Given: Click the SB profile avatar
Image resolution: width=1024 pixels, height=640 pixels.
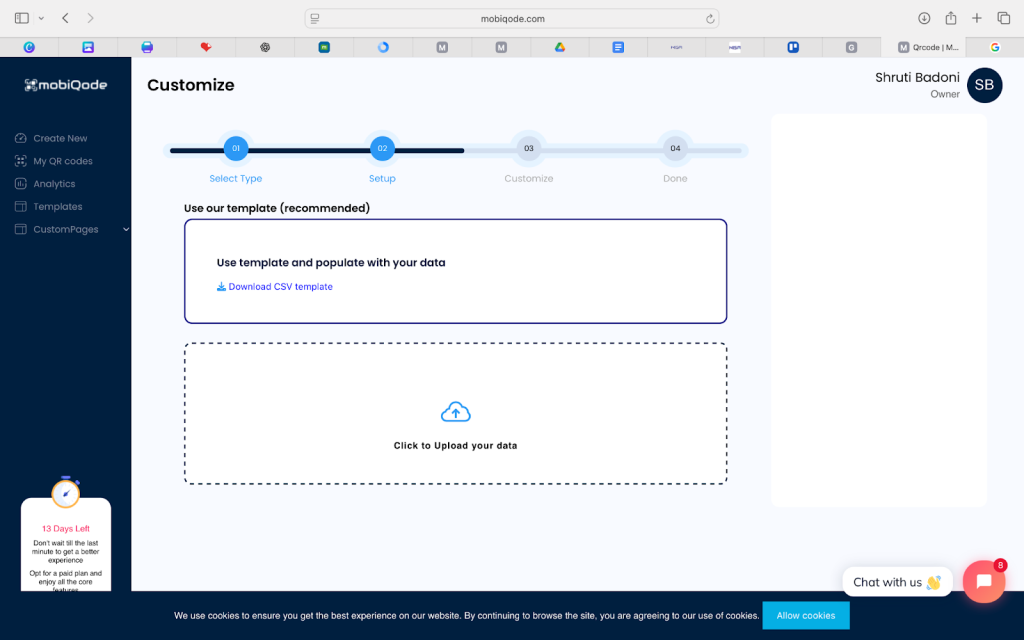Looking at the screenshot, I should tap(984, 85).
